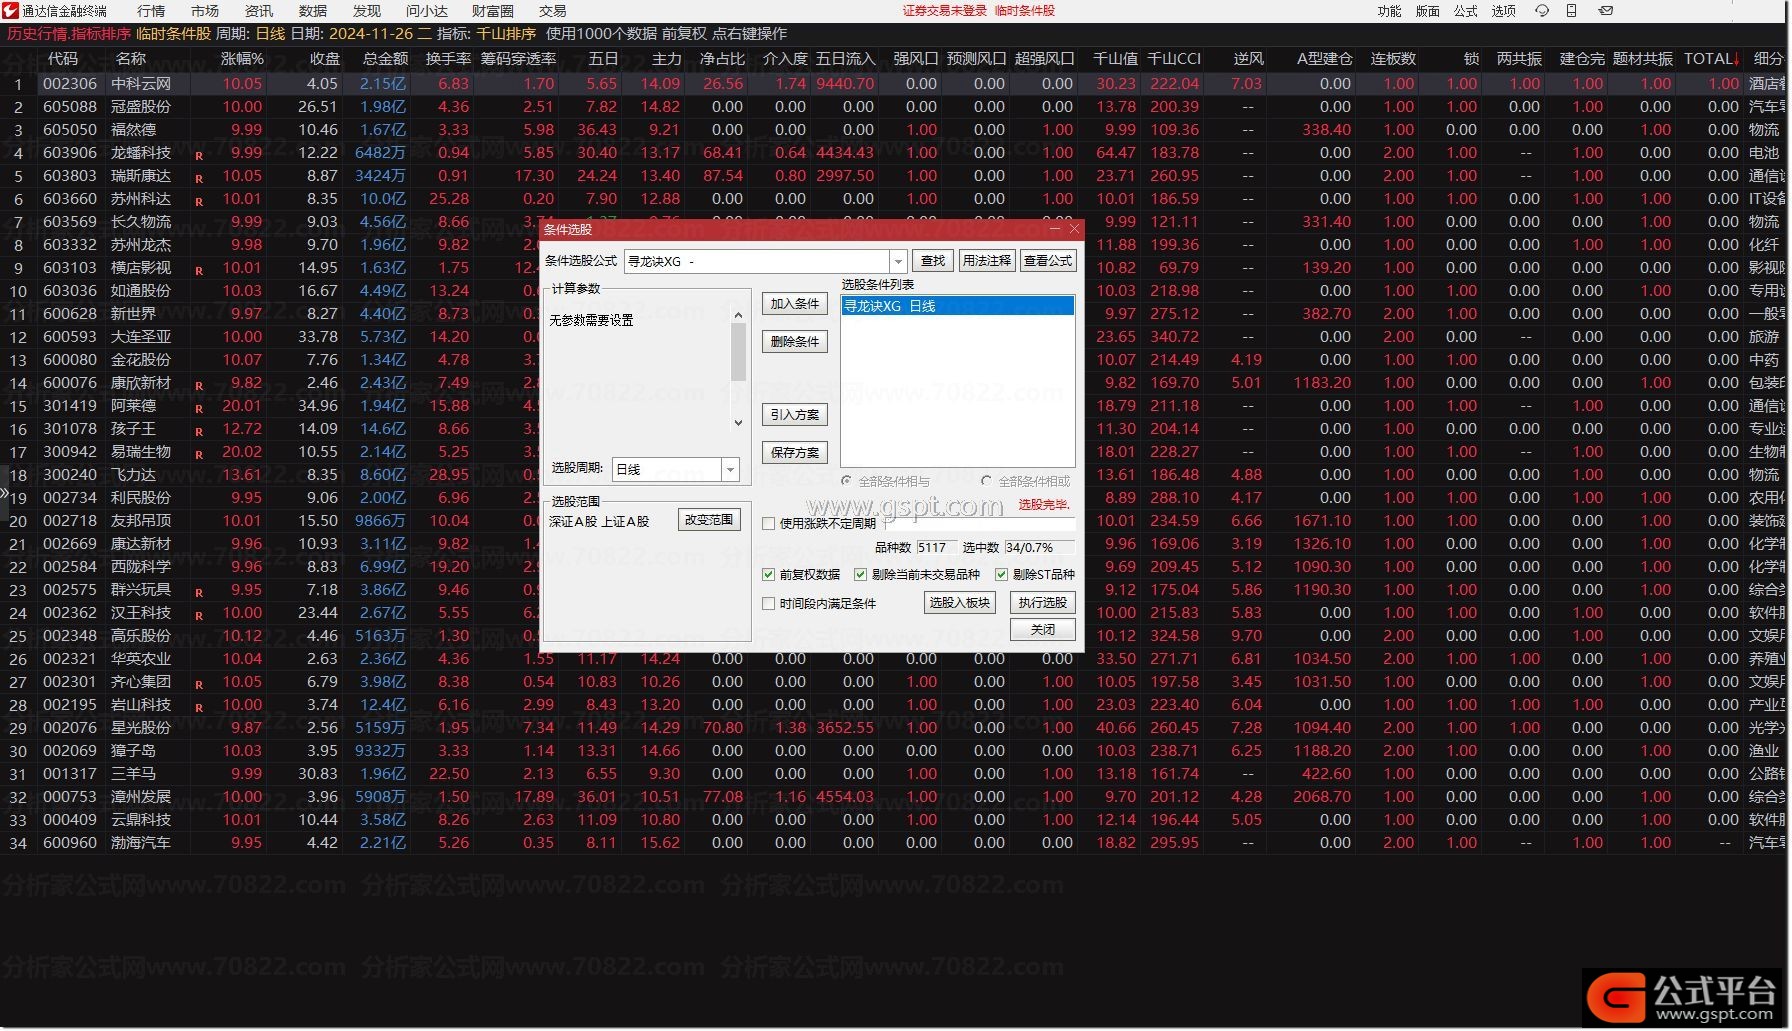This screenshot has width=1792, height=1031.
Task: Click the 寻龙诀XG formula input field
Action: click(757, 262)
